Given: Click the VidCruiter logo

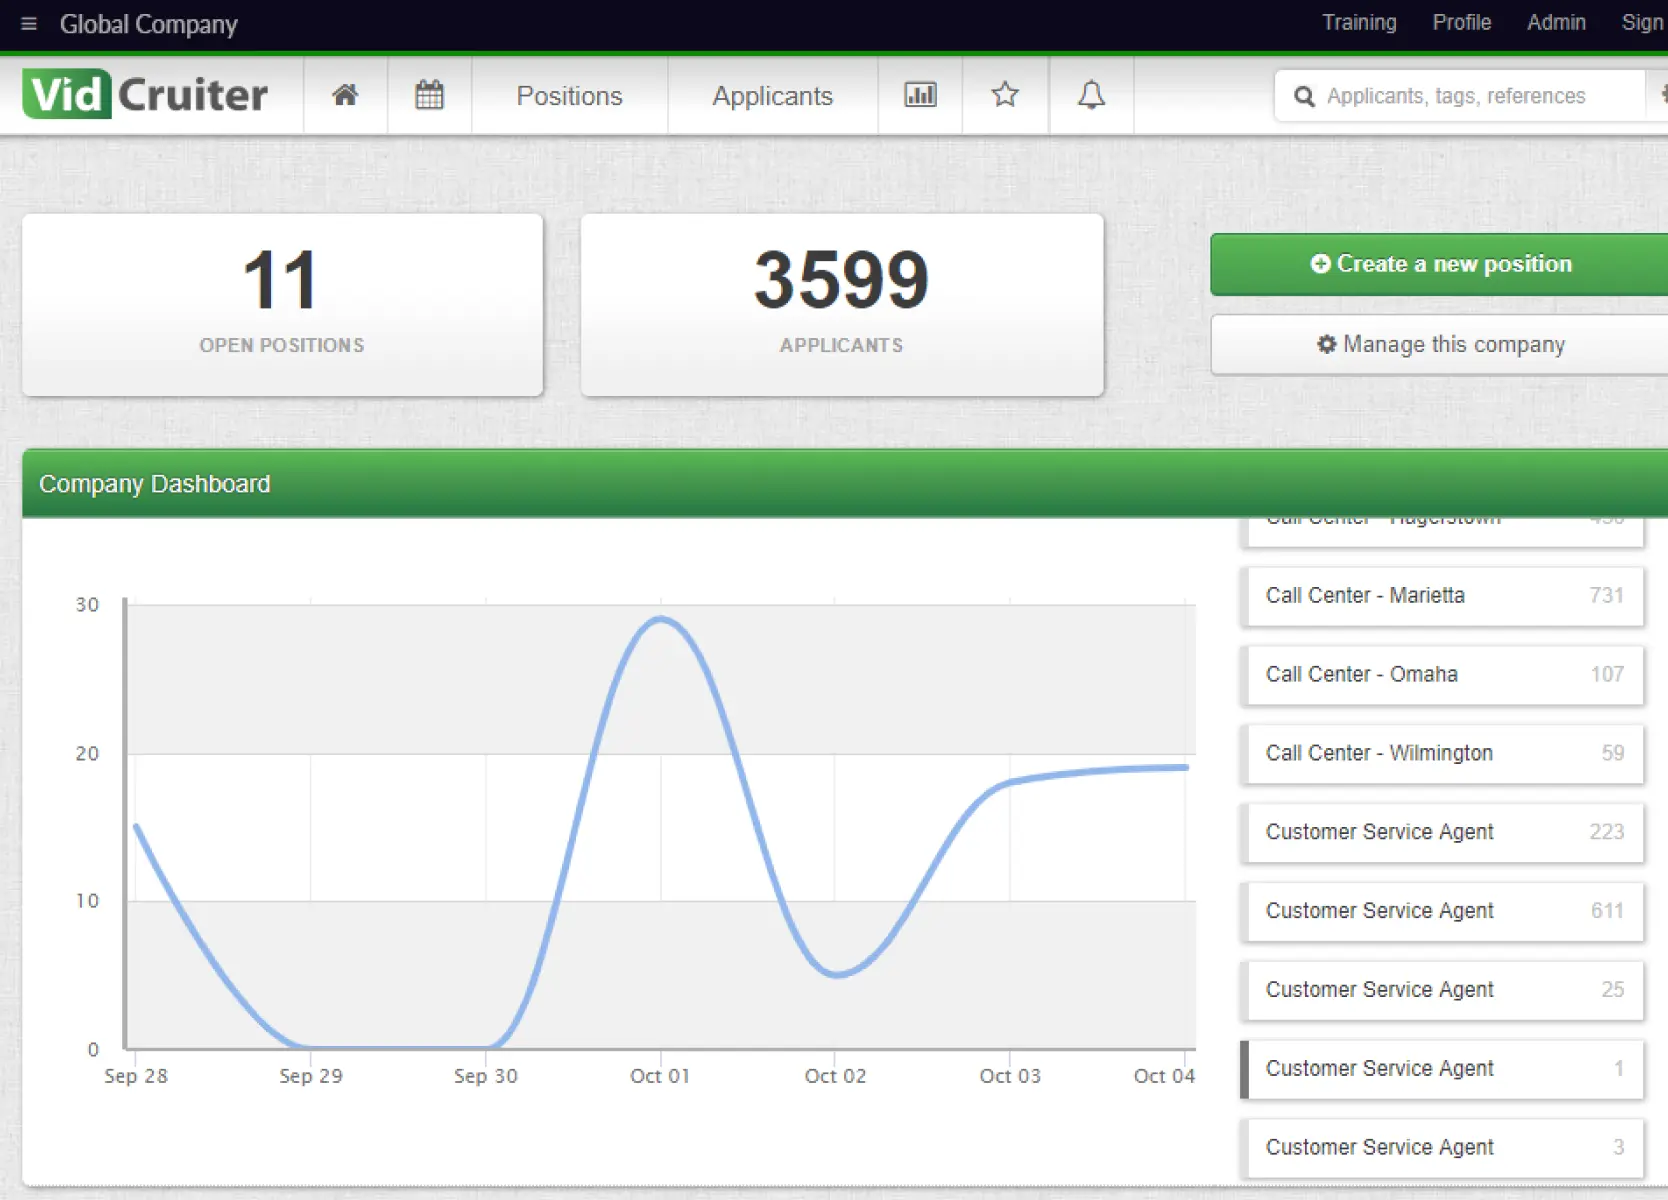Looking at the screenshot, I should (x=144, y=94).
